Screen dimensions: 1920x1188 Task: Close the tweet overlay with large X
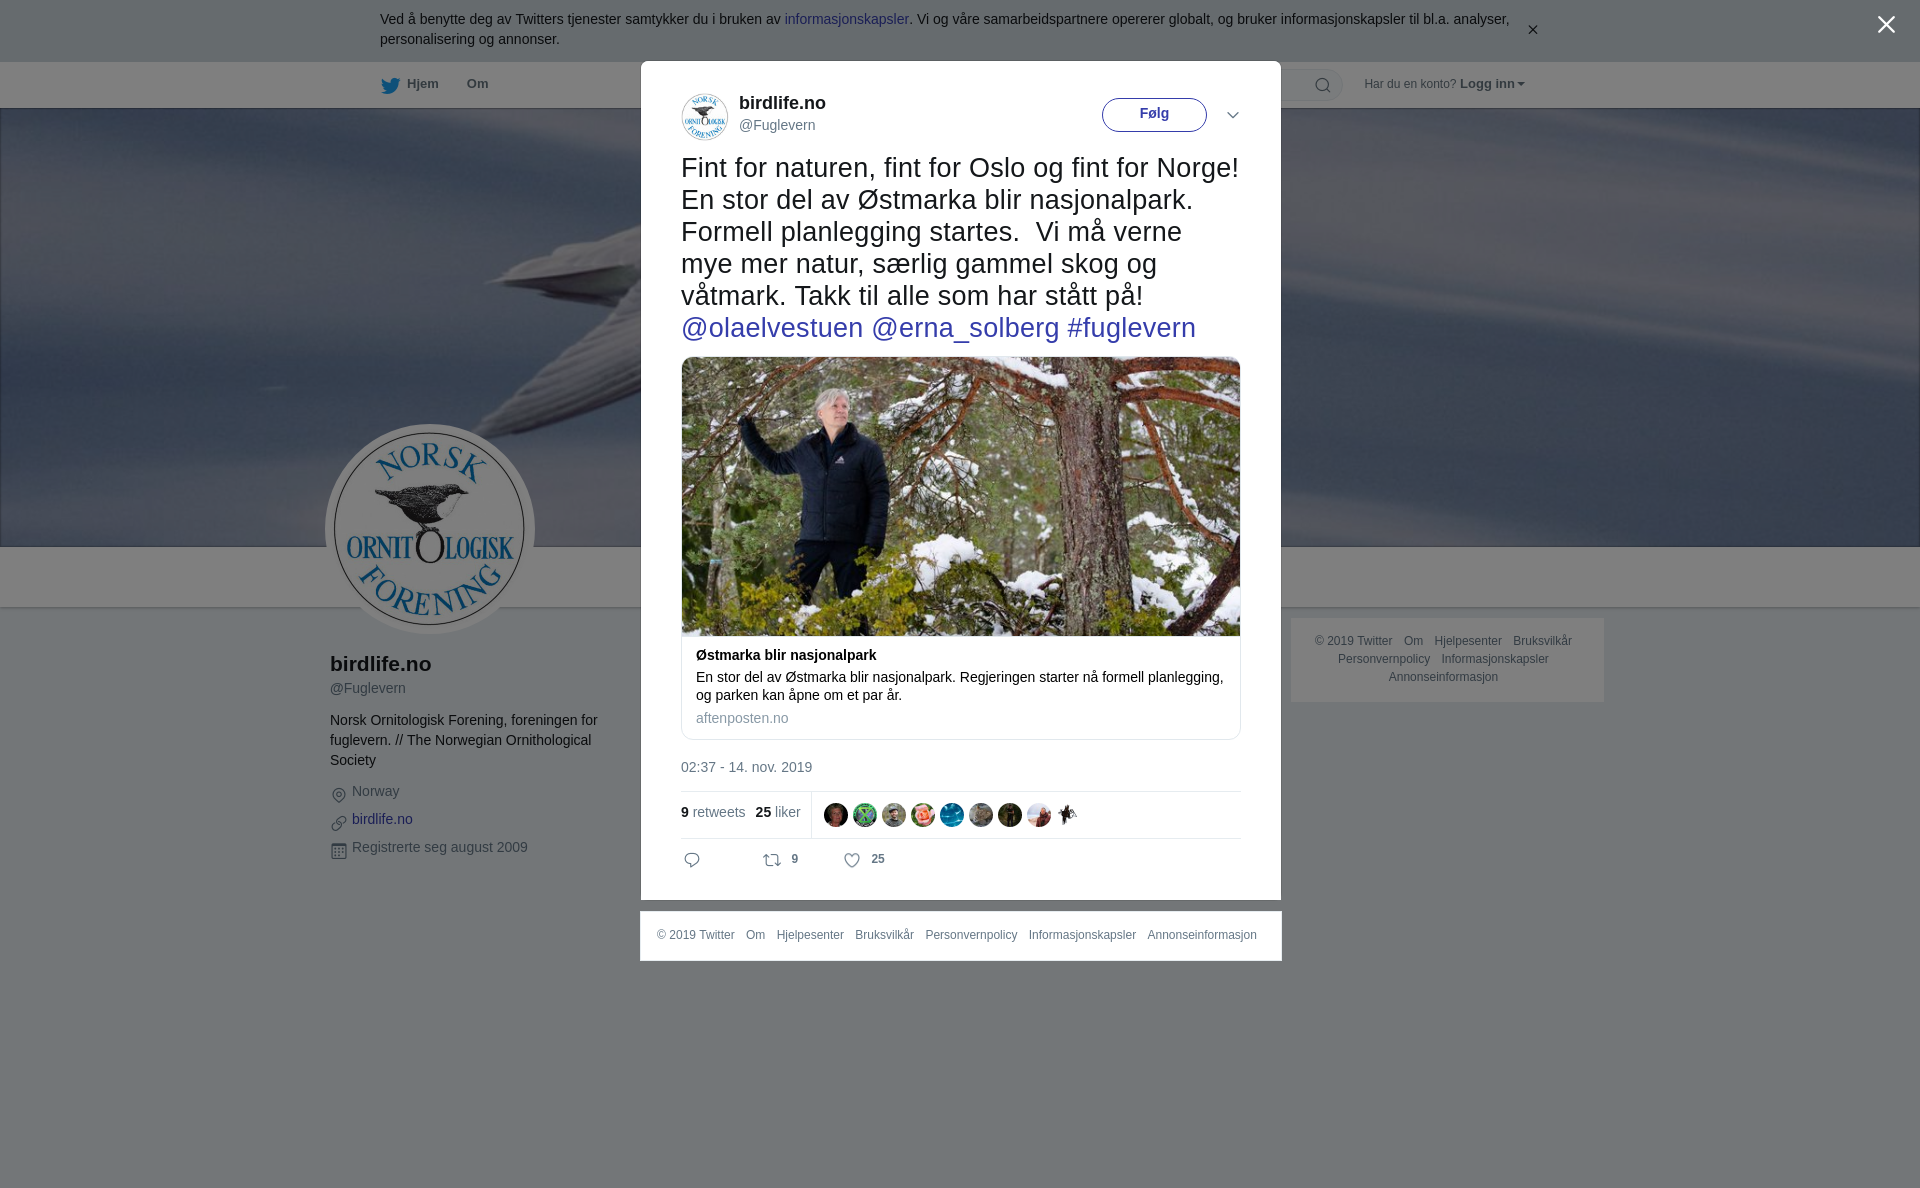coord(1886,25)
